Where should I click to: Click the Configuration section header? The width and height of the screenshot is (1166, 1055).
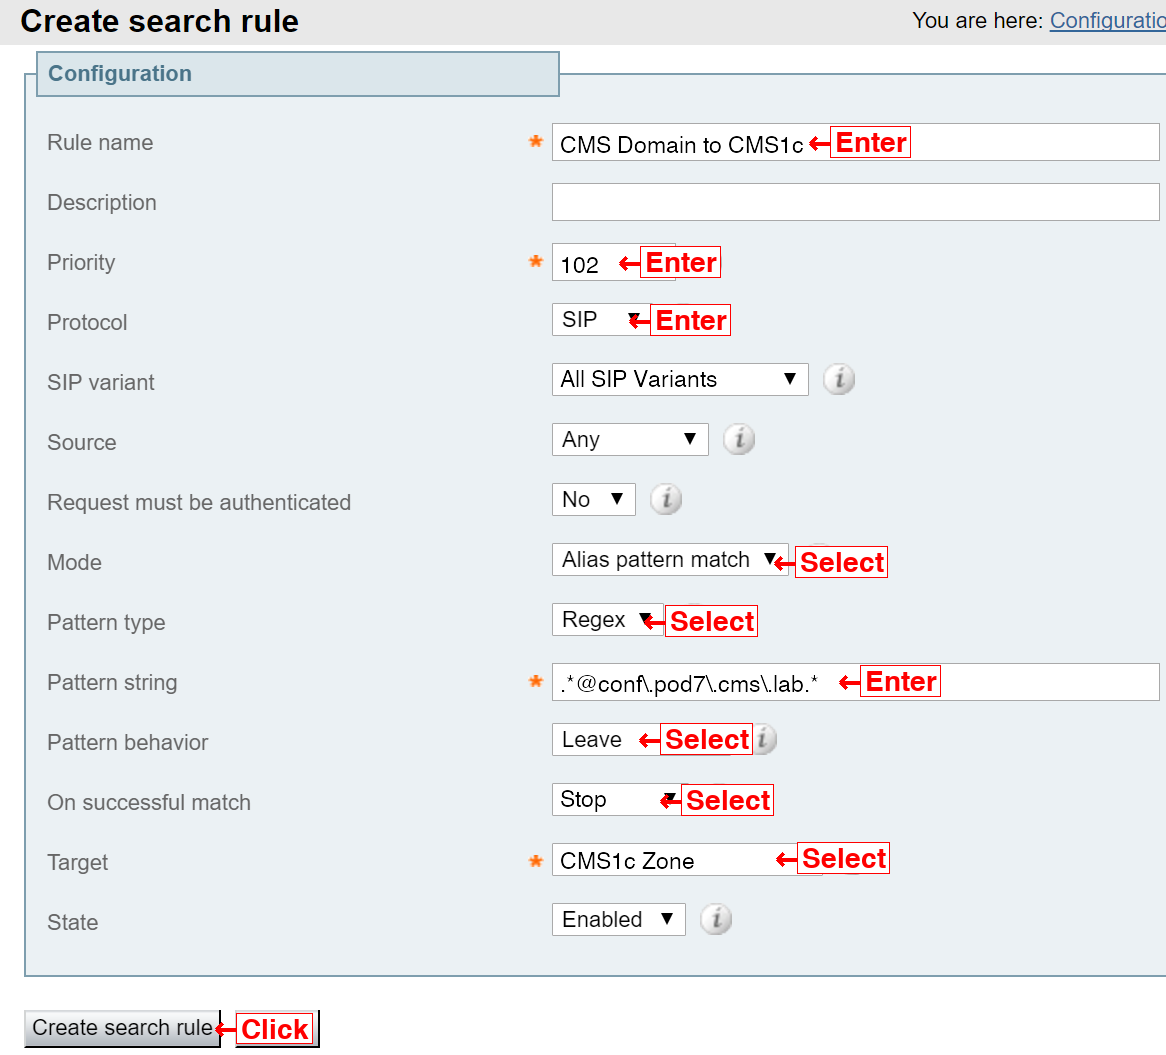click(297, 74)
